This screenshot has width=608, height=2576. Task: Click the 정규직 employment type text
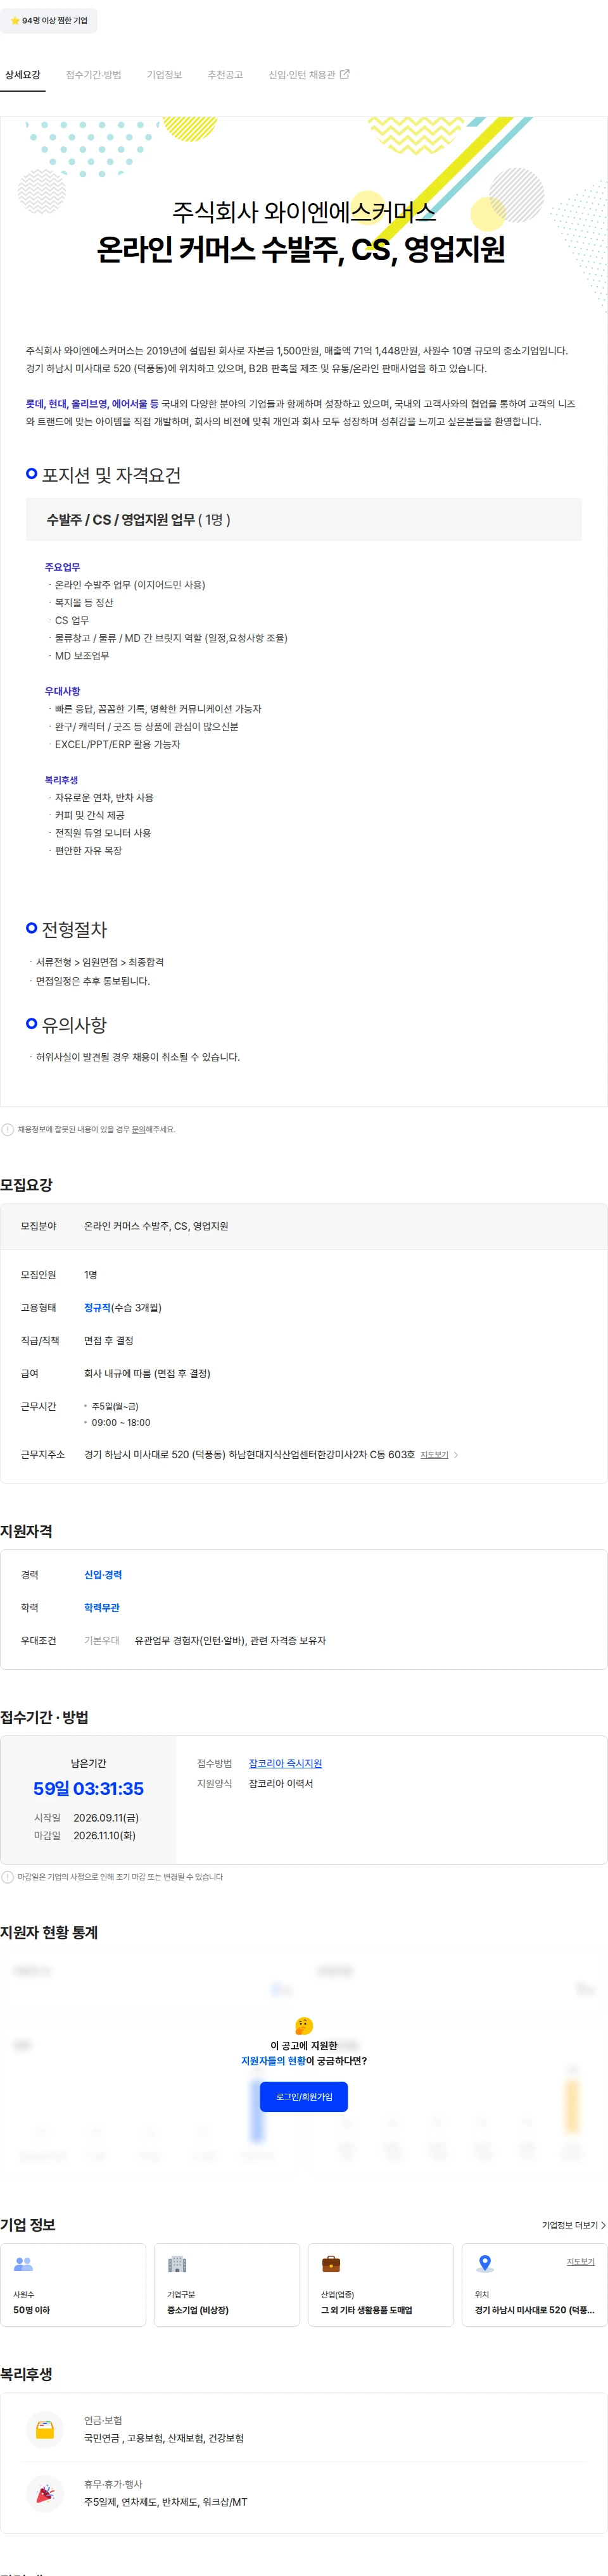pyautogui.click(x=97, y=1308)
